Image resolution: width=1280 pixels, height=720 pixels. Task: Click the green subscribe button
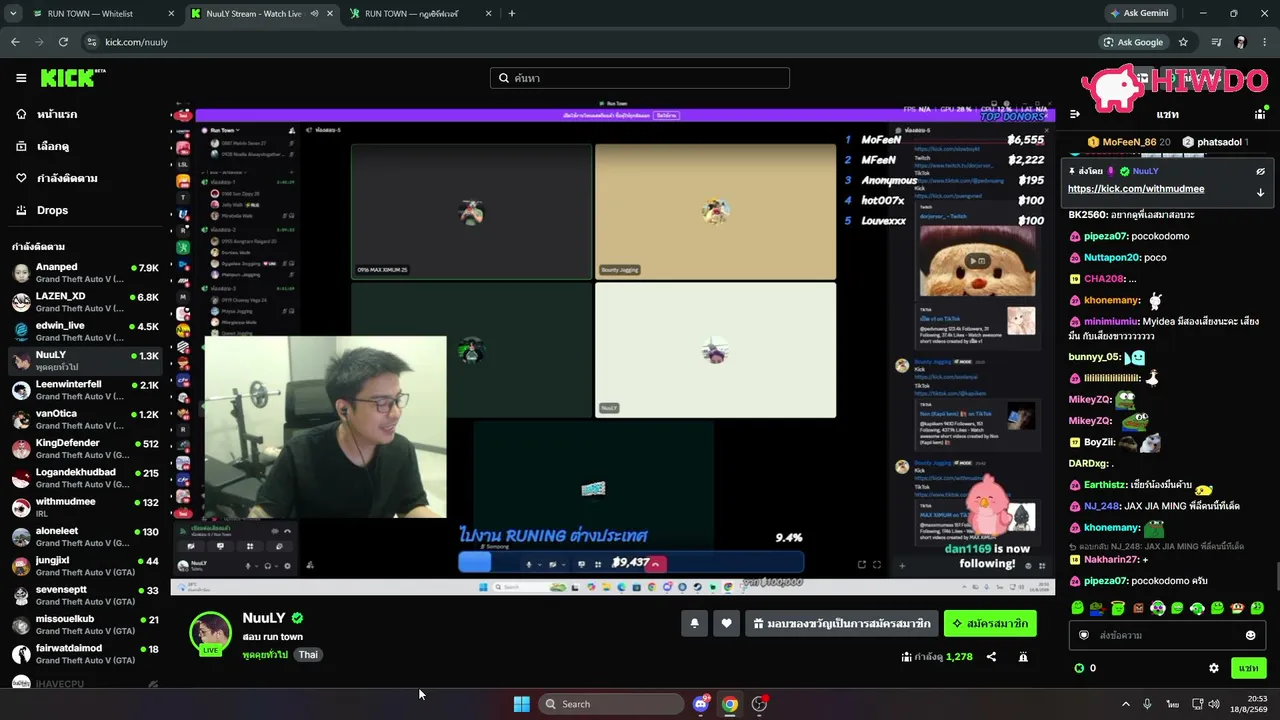[990, 624]
